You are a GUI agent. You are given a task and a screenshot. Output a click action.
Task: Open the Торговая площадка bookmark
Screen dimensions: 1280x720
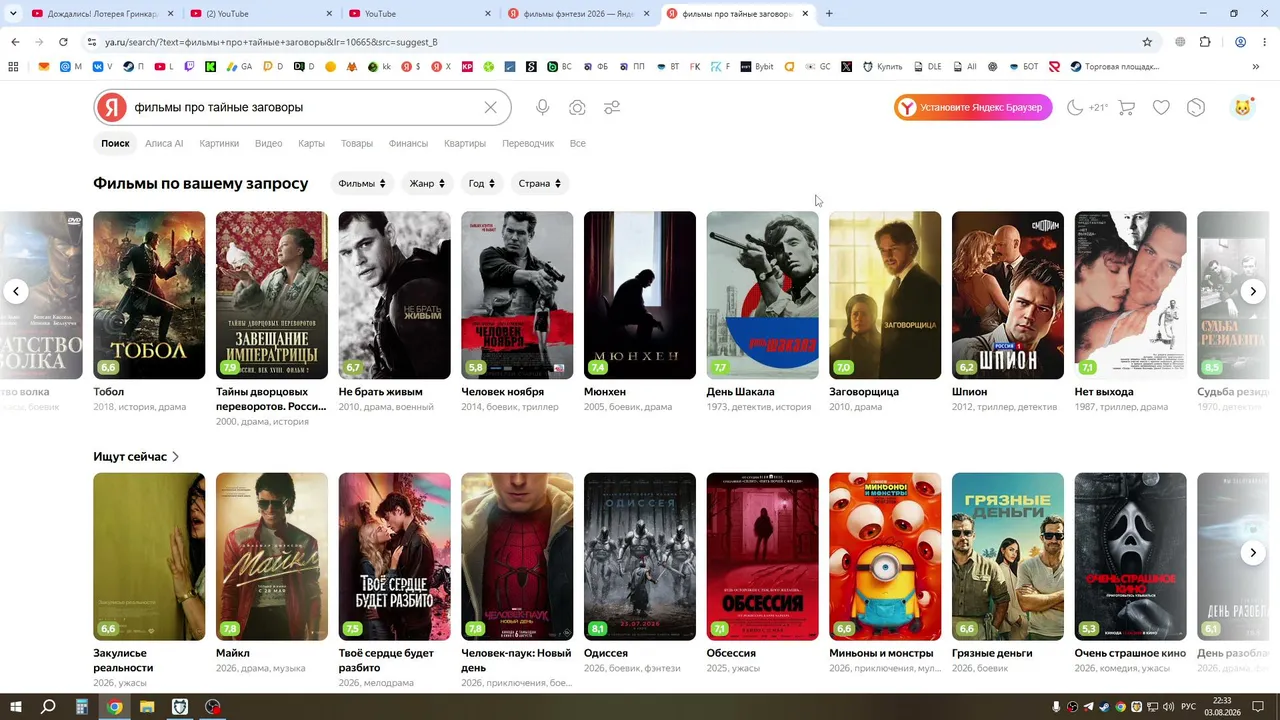[x=1115, y=67]
